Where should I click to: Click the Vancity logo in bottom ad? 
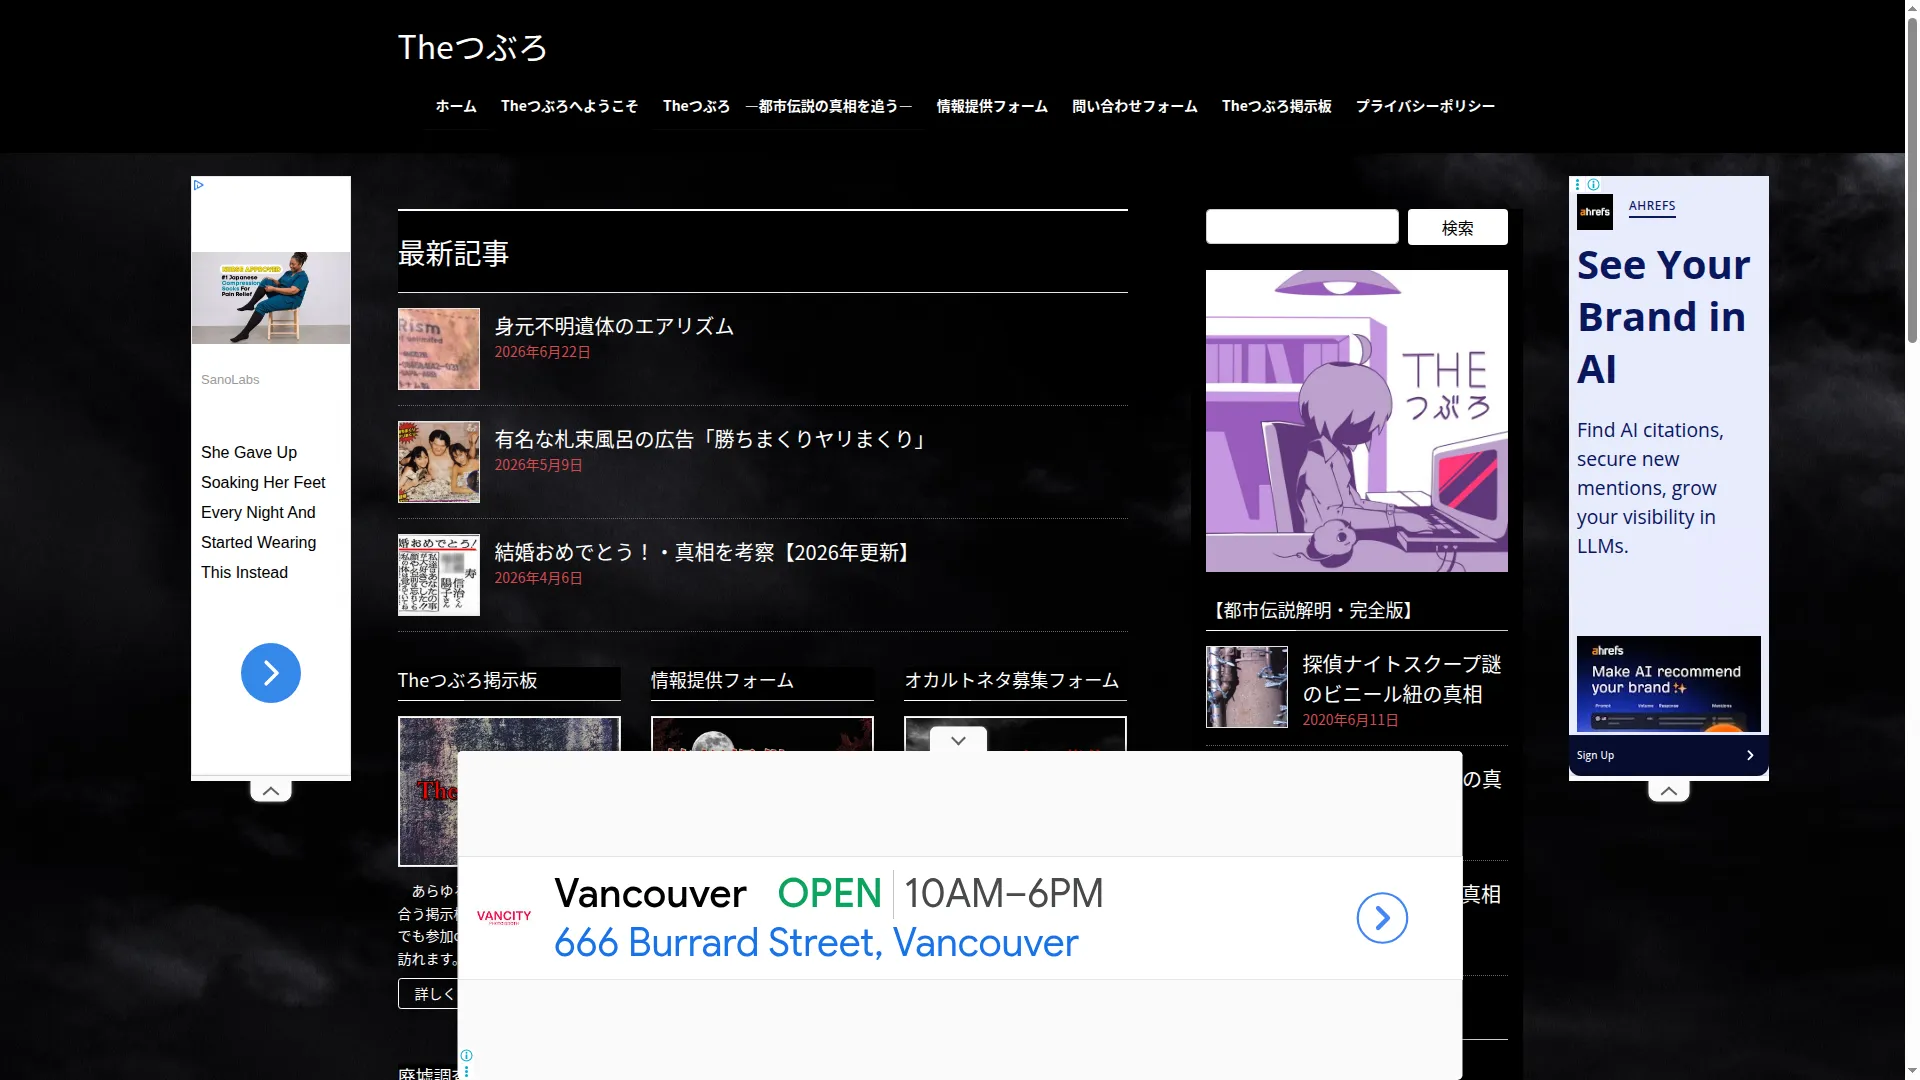point(504,917)
